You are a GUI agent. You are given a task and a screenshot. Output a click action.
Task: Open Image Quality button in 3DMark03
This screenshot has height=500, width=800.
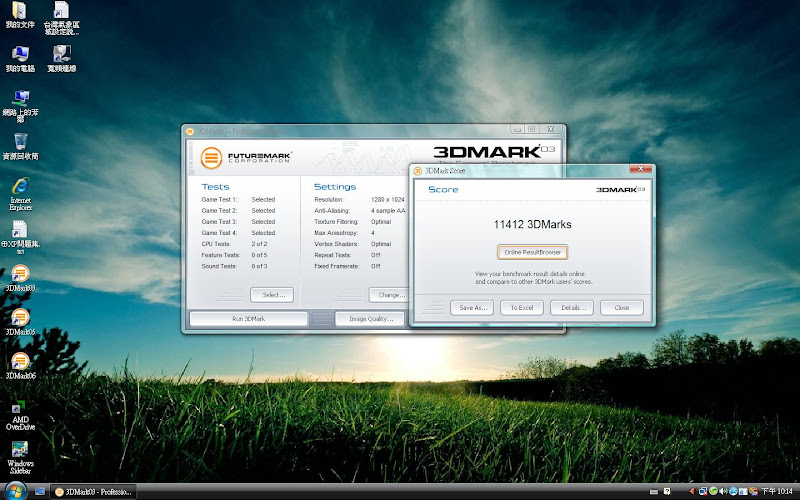[x=371, y=319]
